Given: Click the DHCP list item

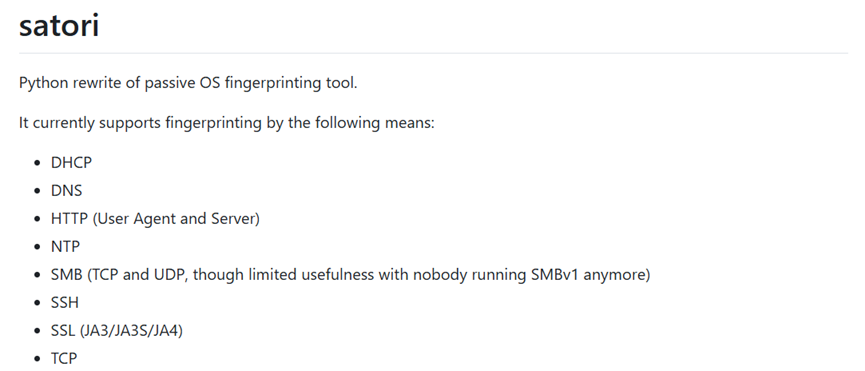Looking at the screenshot, I should pyautogui.click(x=71, y=163).
